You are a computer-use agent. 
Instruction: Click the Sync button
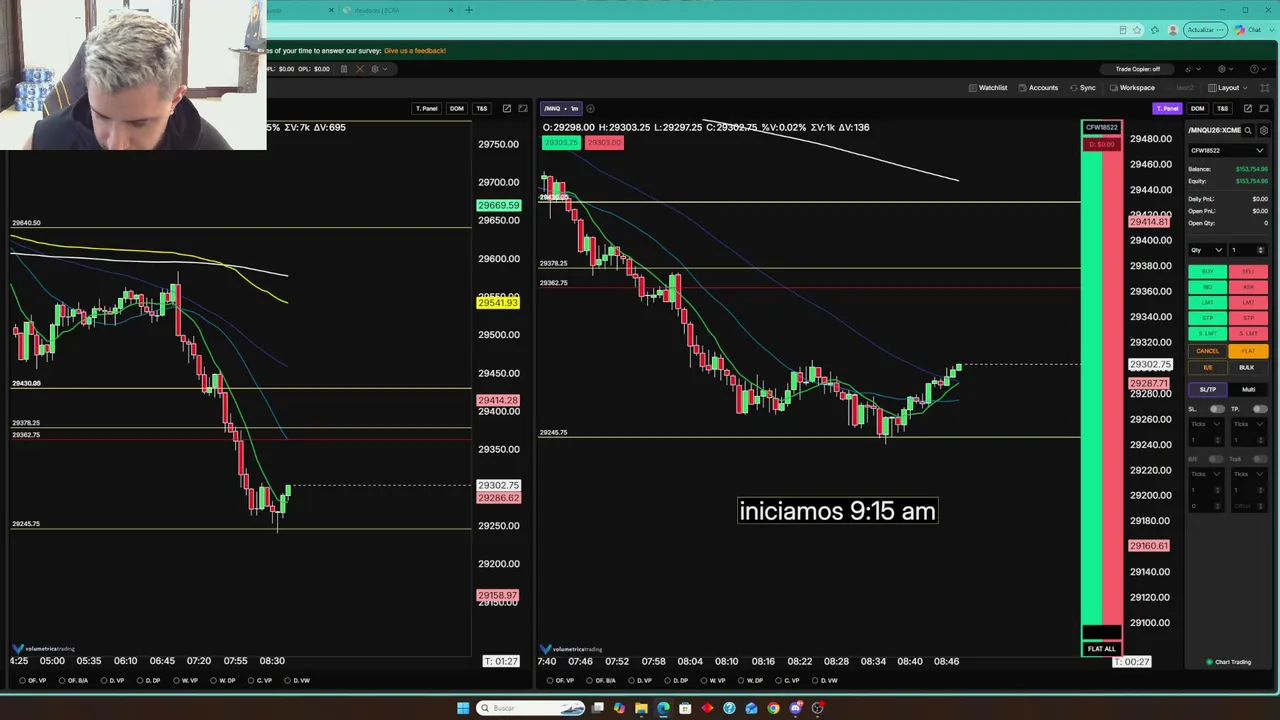[x=1083, y=88]
